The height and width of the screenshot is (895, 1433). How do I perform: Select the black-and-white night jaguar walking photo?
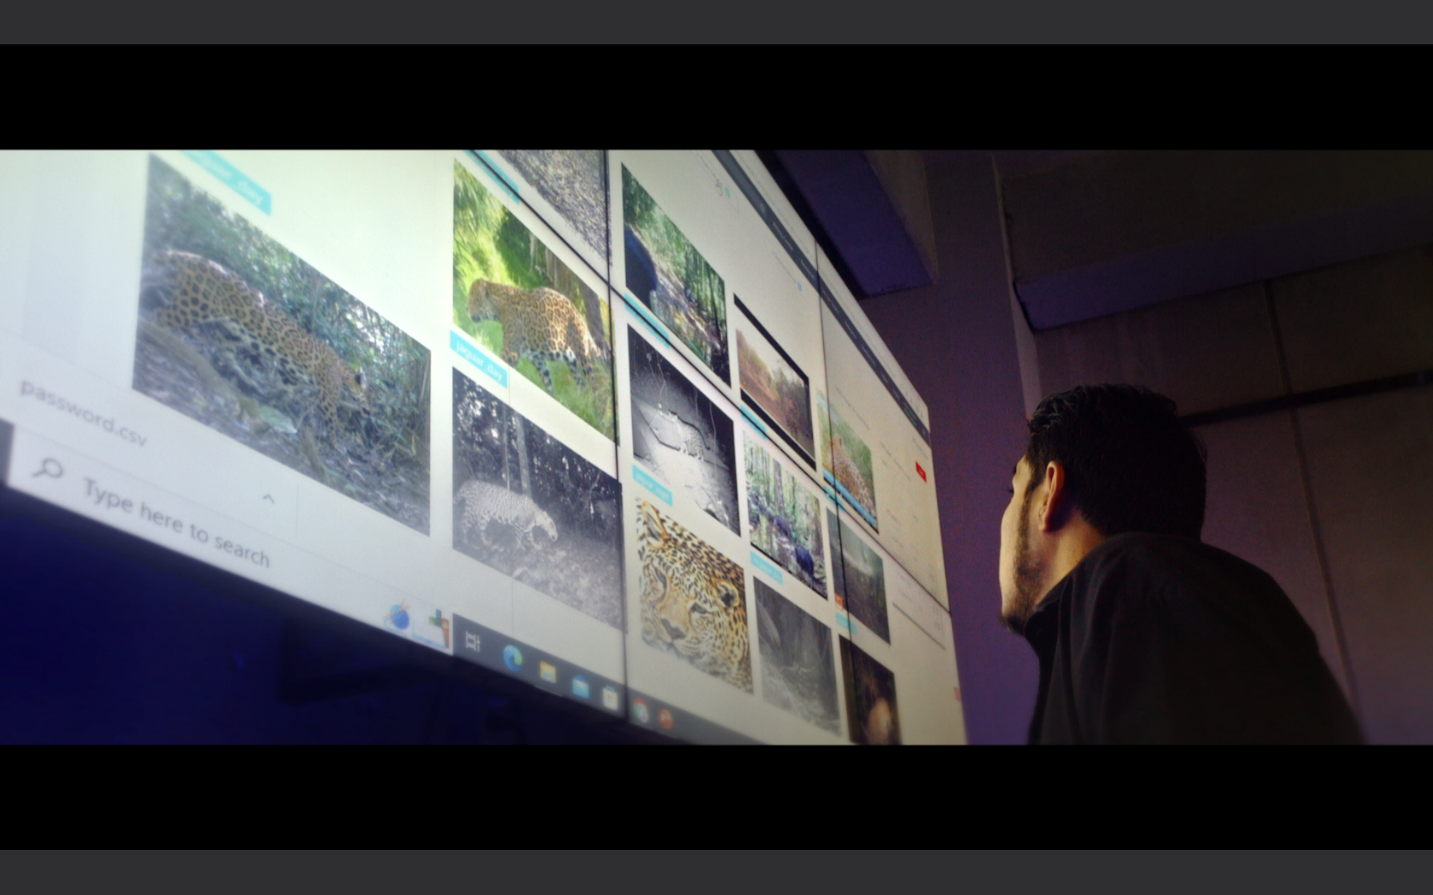tap(537, 500)
